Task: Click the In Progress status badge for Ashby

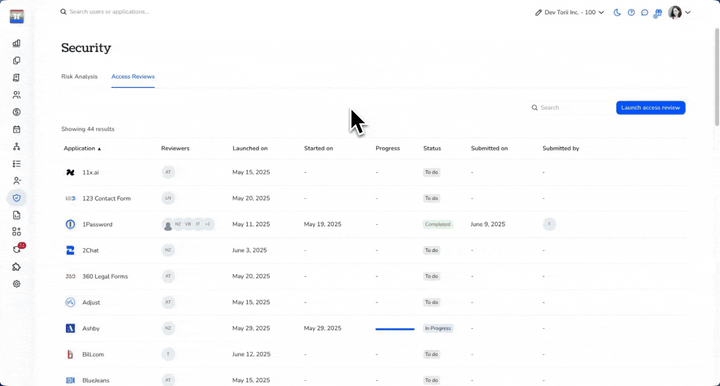Action: pos(438,328)
